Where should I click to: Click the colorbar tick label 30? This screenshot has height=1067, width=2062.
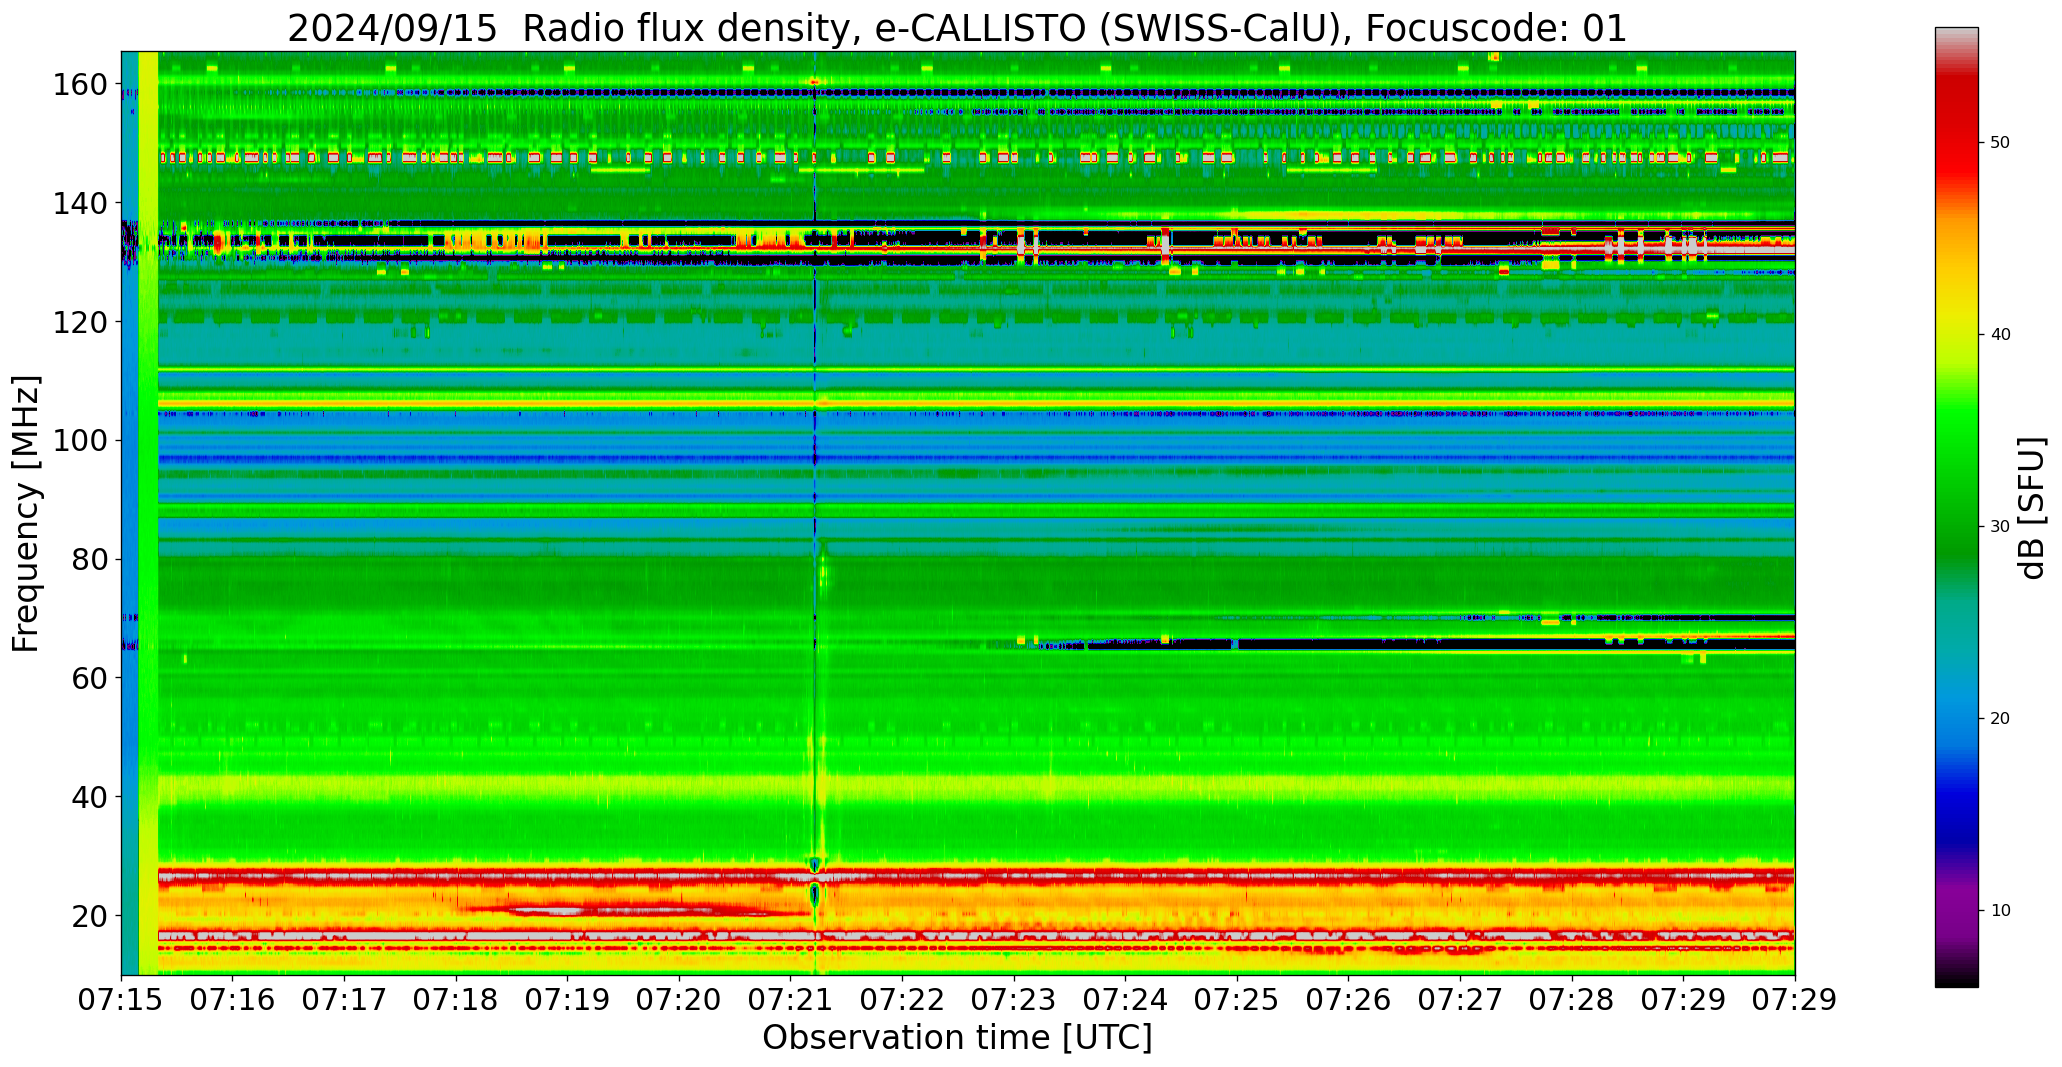[2000, 526]
